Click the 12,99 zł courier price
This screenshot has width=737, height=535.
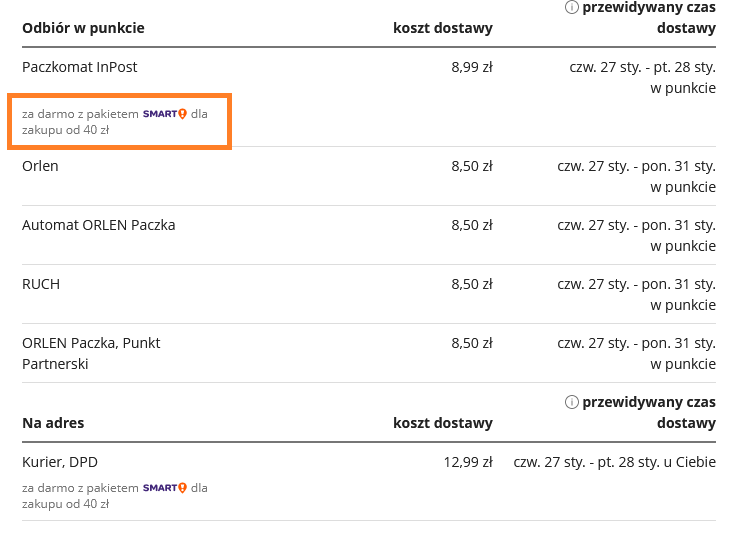(x=467, y=462)
